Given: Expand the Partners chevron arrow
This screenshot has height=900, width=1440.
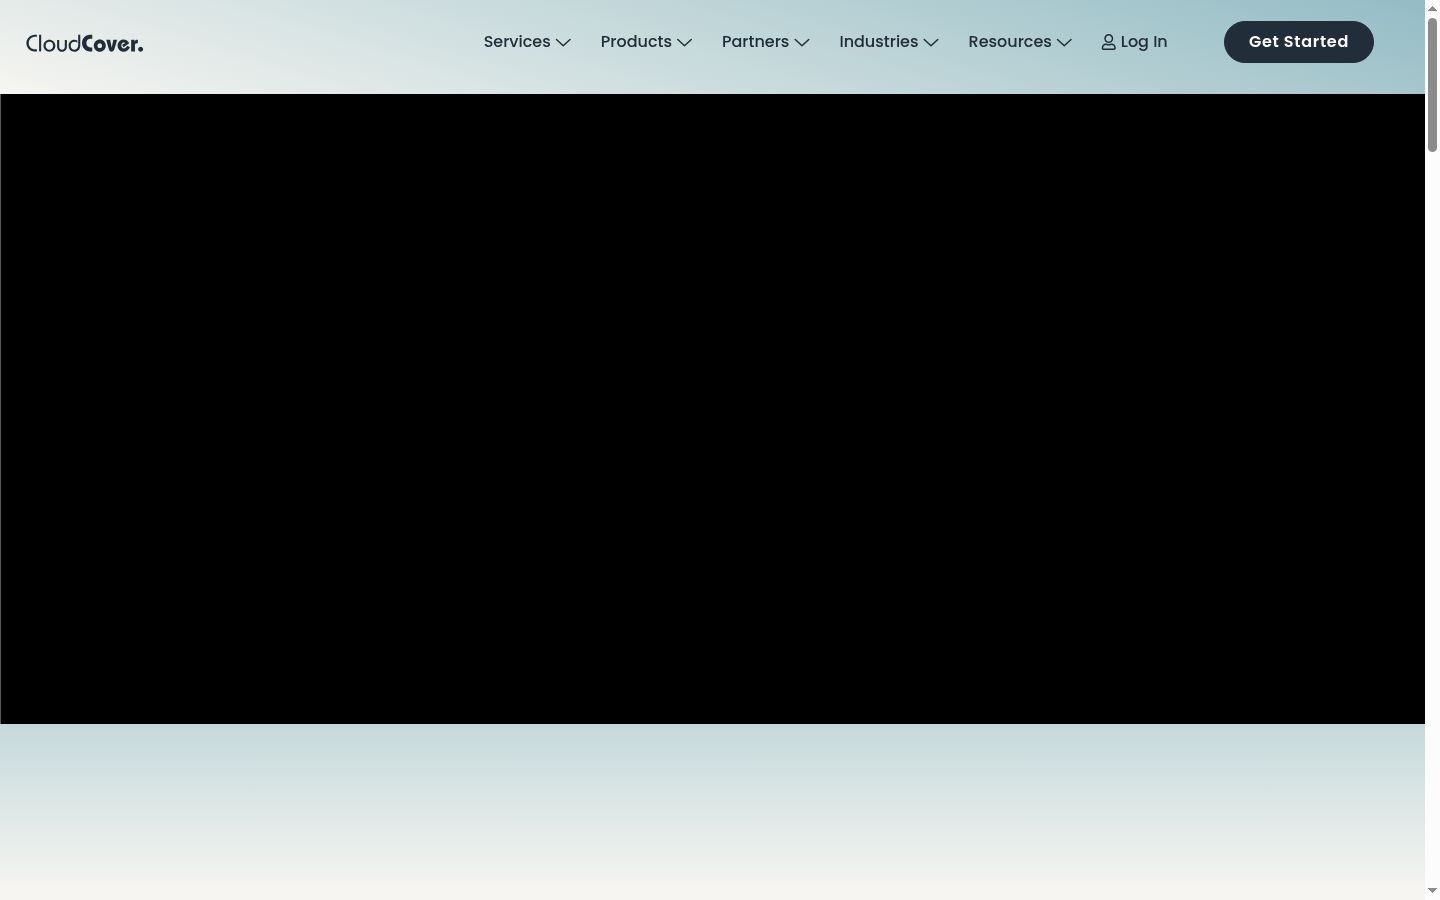Looking at the screenshot, I should pos(802,42).
